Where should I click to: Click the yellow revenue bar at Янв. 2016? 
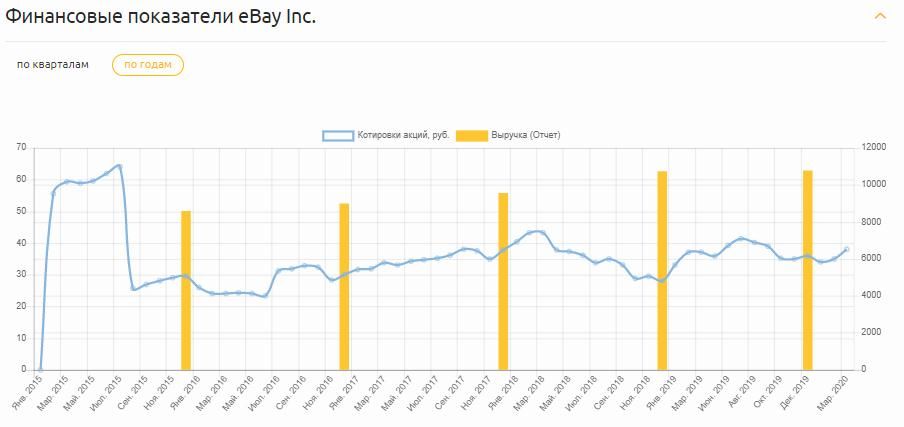click(186, 290)
